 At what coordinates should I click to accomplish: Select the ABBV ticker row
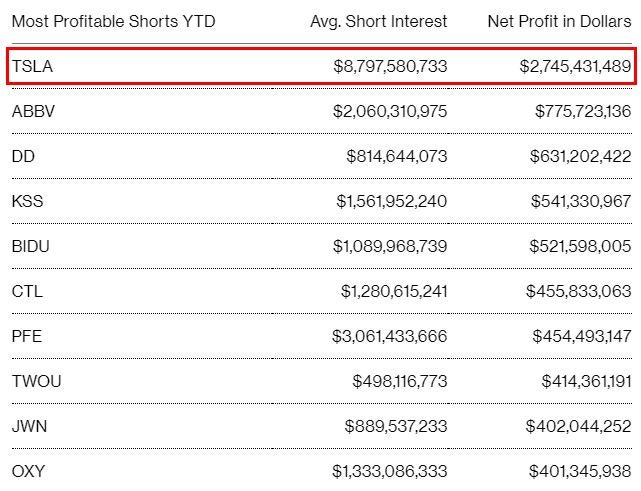click(x=33, y=111)
